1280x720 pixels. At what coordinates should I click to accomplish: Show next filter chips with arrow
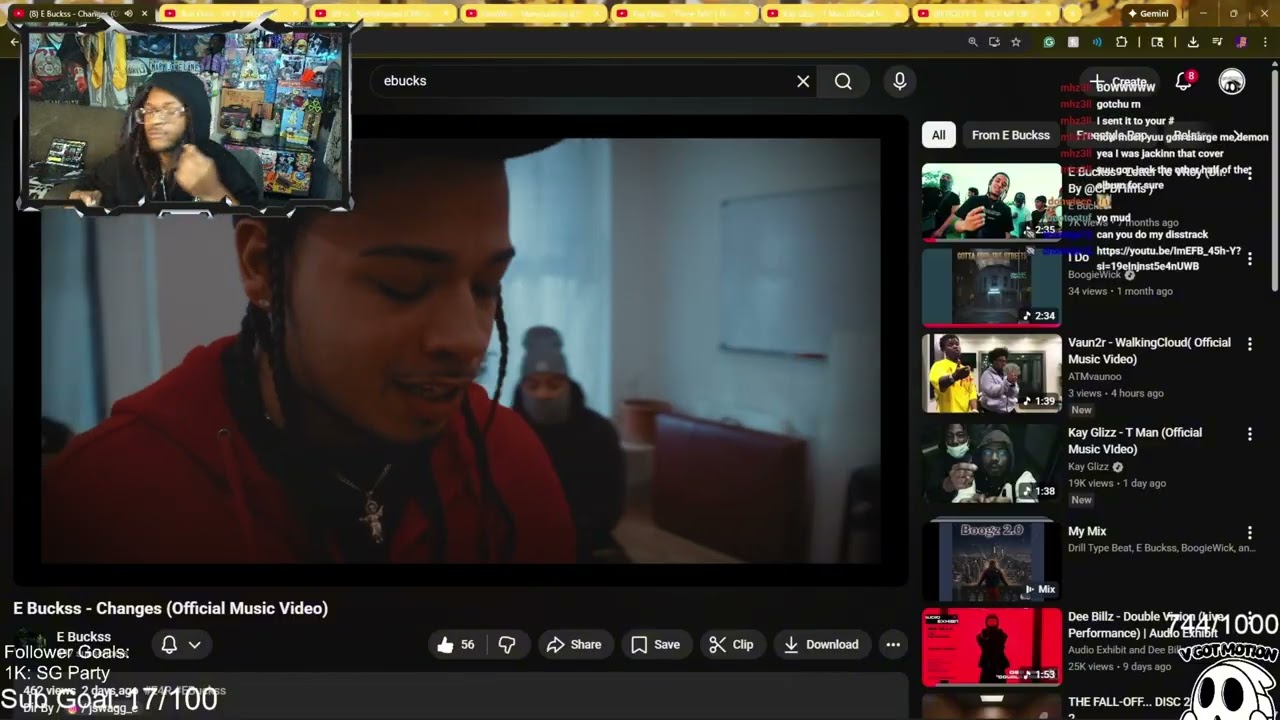pos(1236,135)
